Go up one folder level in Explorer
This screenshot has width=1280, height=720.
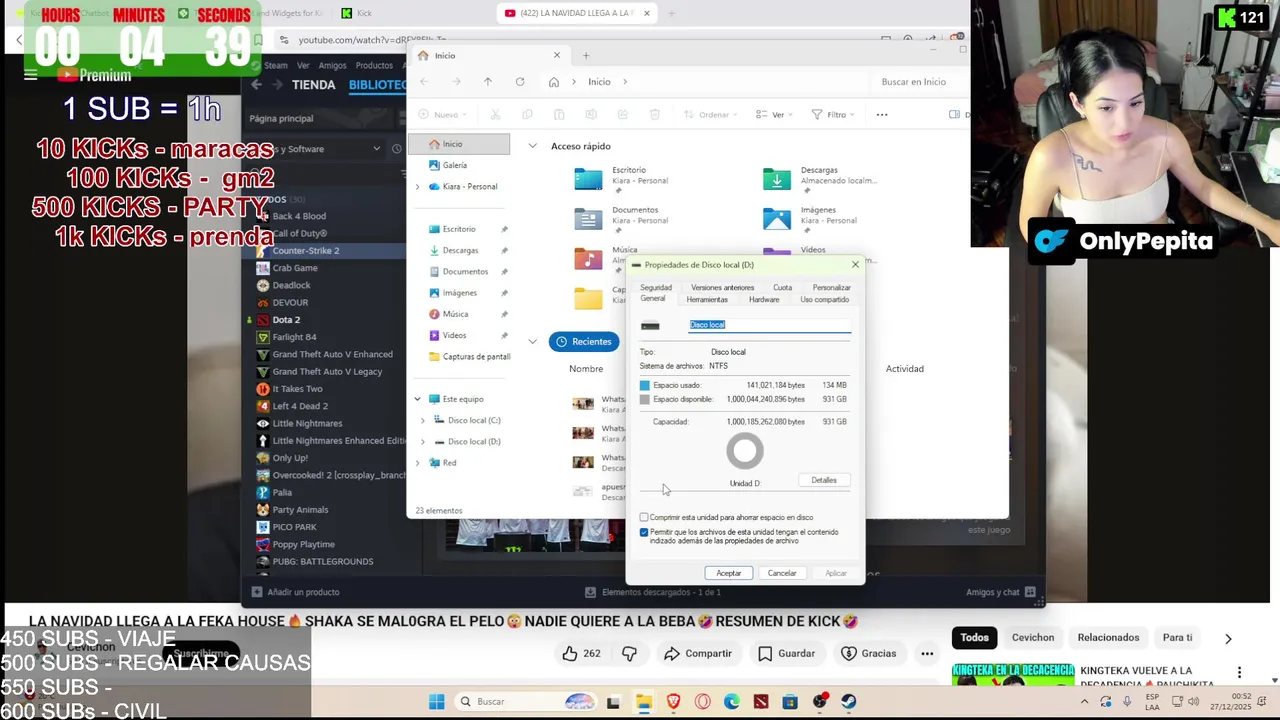click(488, 82)
